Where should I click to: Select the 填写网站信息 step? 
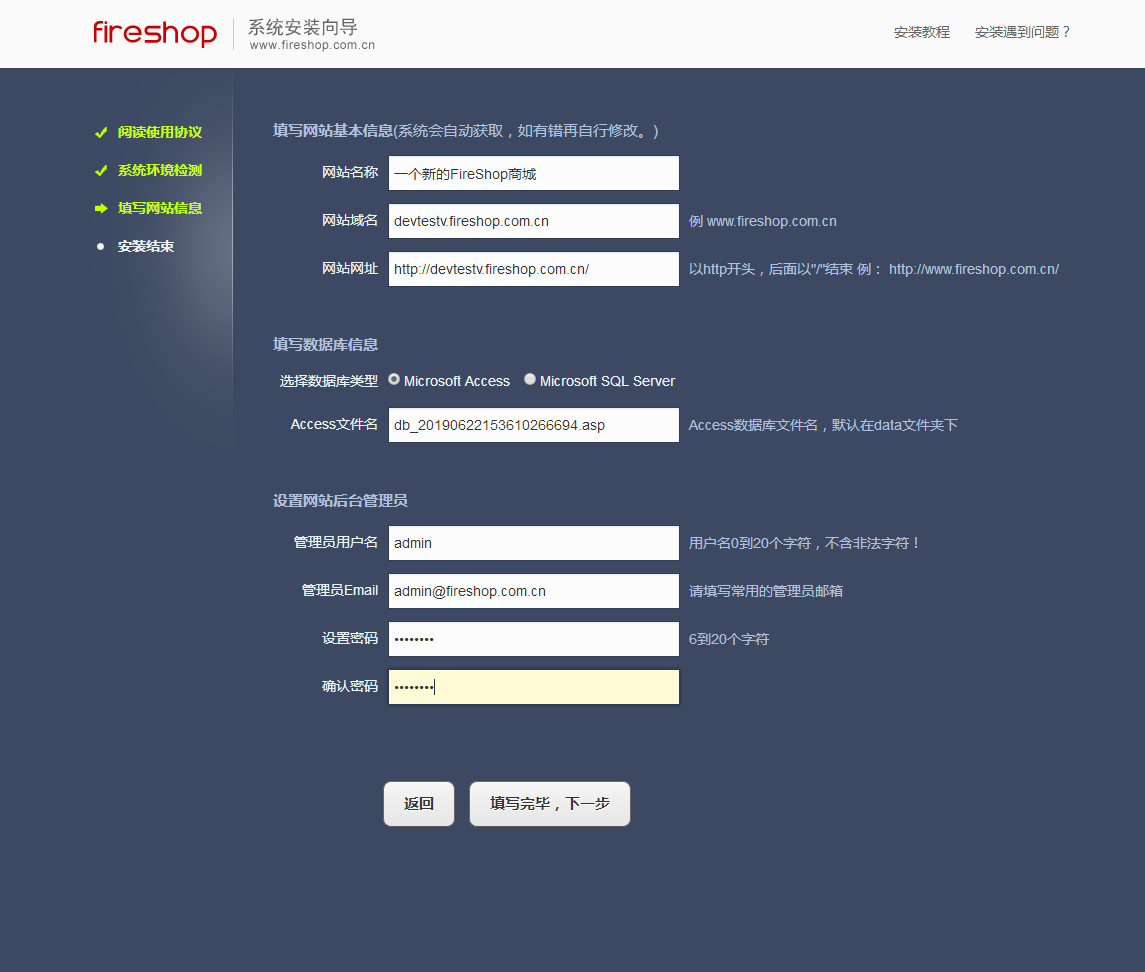click(x=160, y=208)
